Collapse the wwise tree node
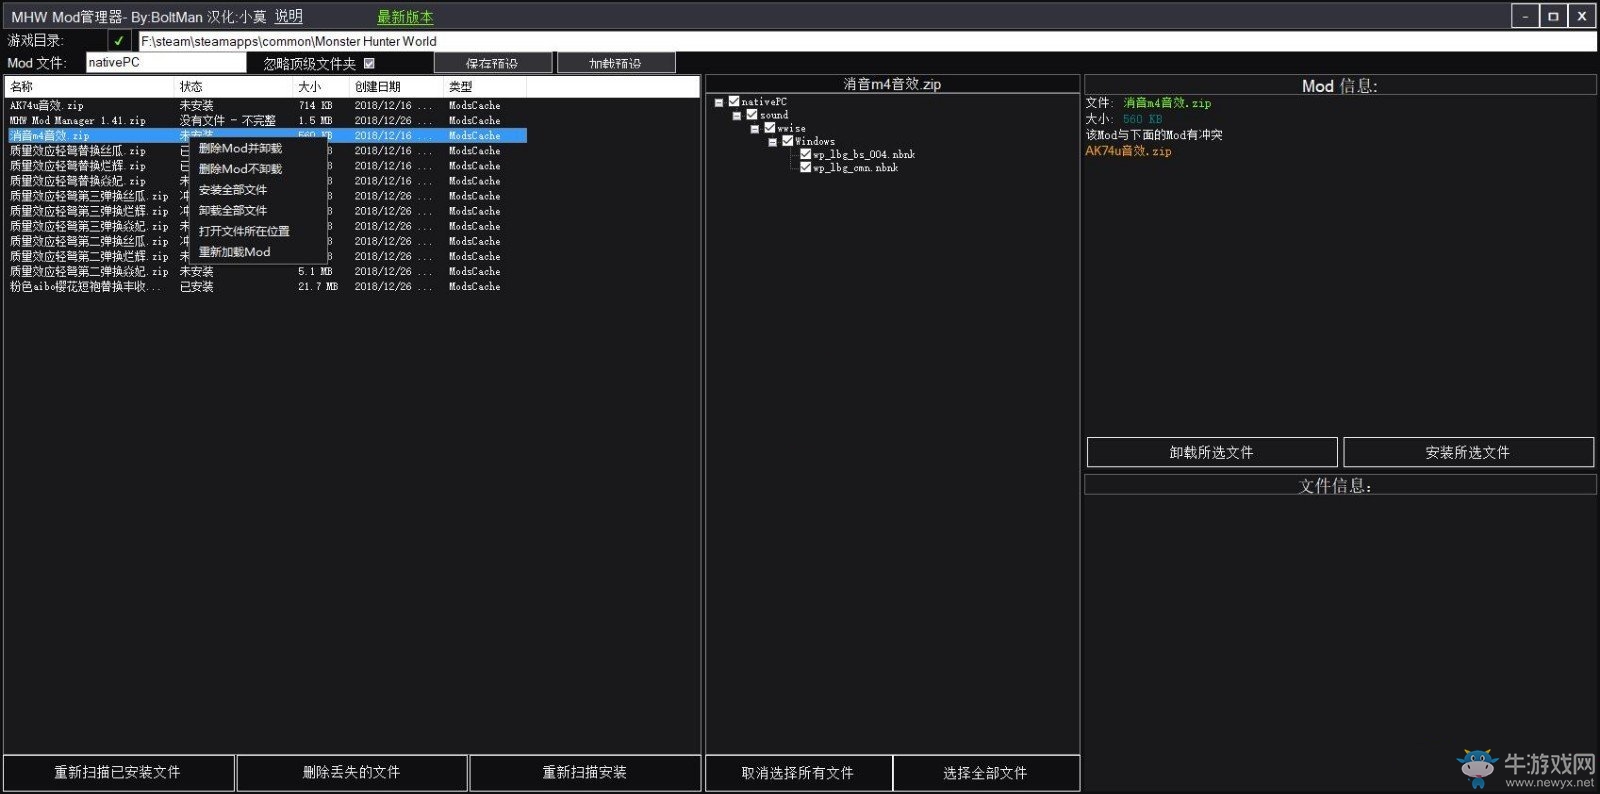Image resolution: width=1600 pixels, height=794 pixels. (754, 129)
